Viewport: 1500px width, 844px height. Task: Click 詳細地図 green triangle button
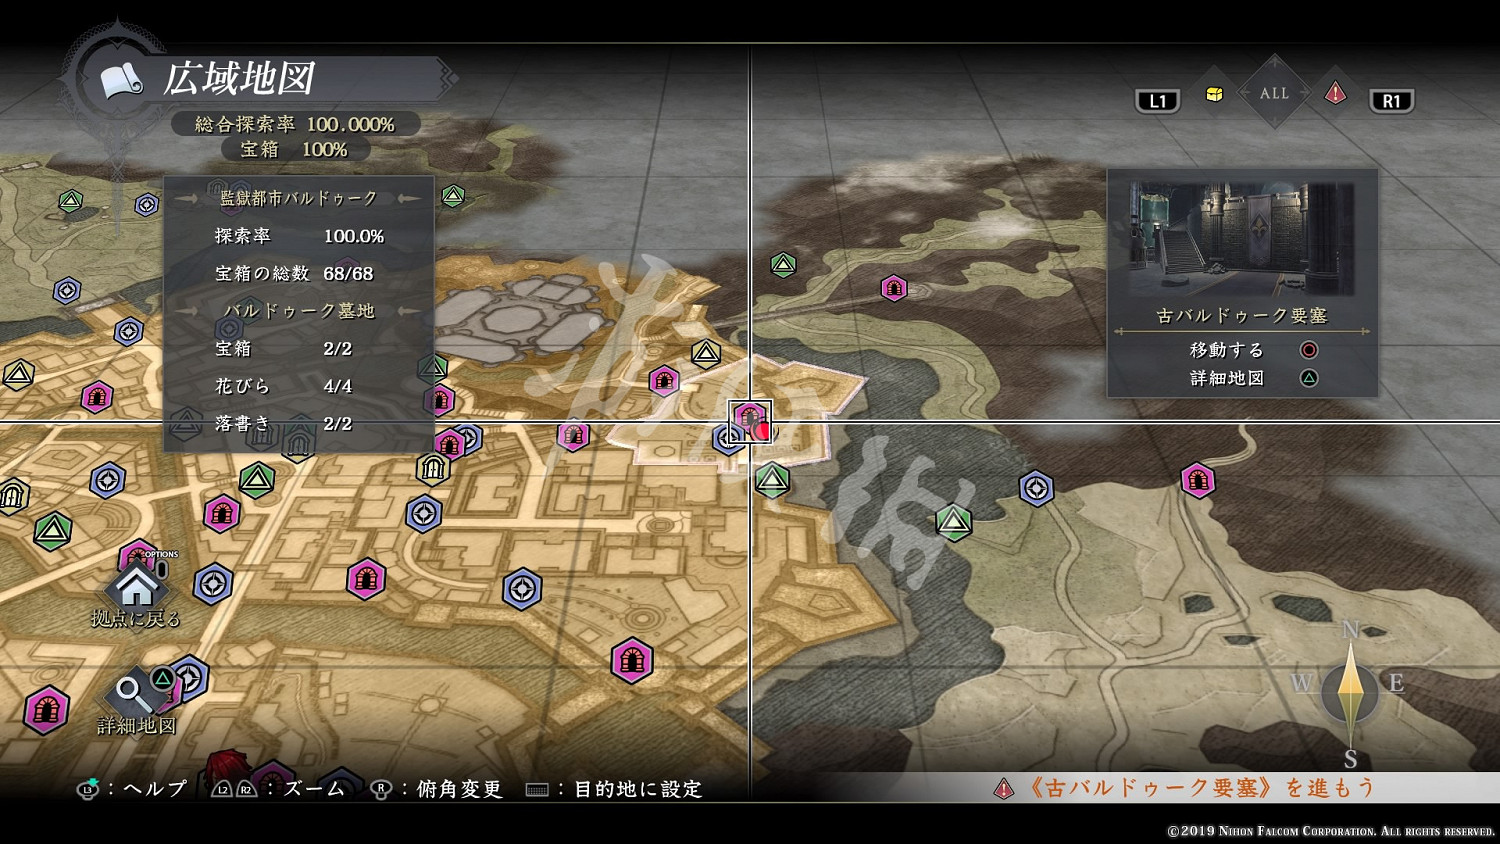pos(1308,378)
